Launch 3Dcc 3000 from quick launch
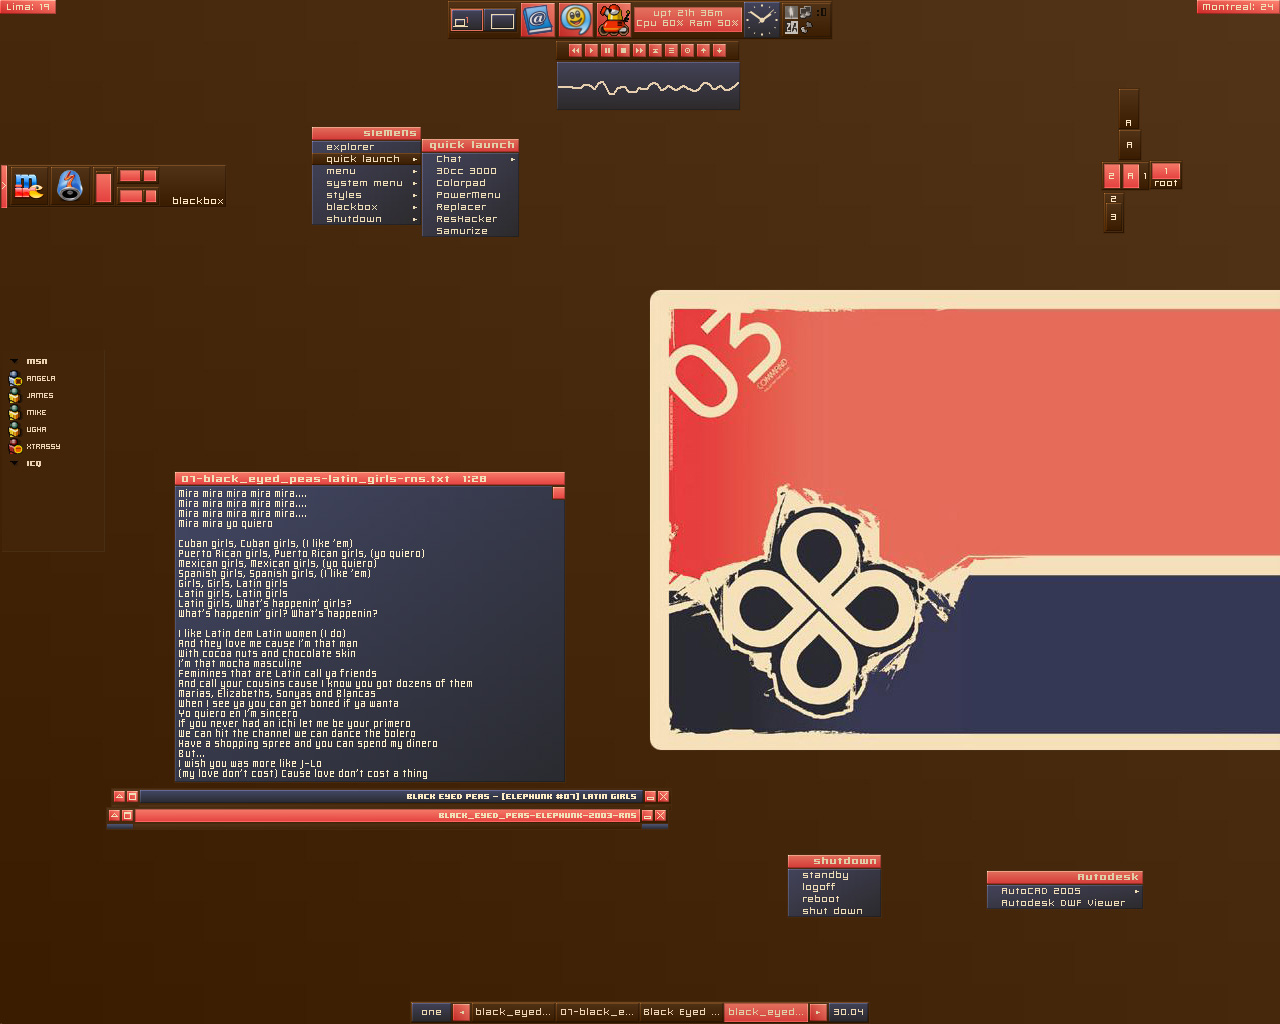 pos(470,171)
